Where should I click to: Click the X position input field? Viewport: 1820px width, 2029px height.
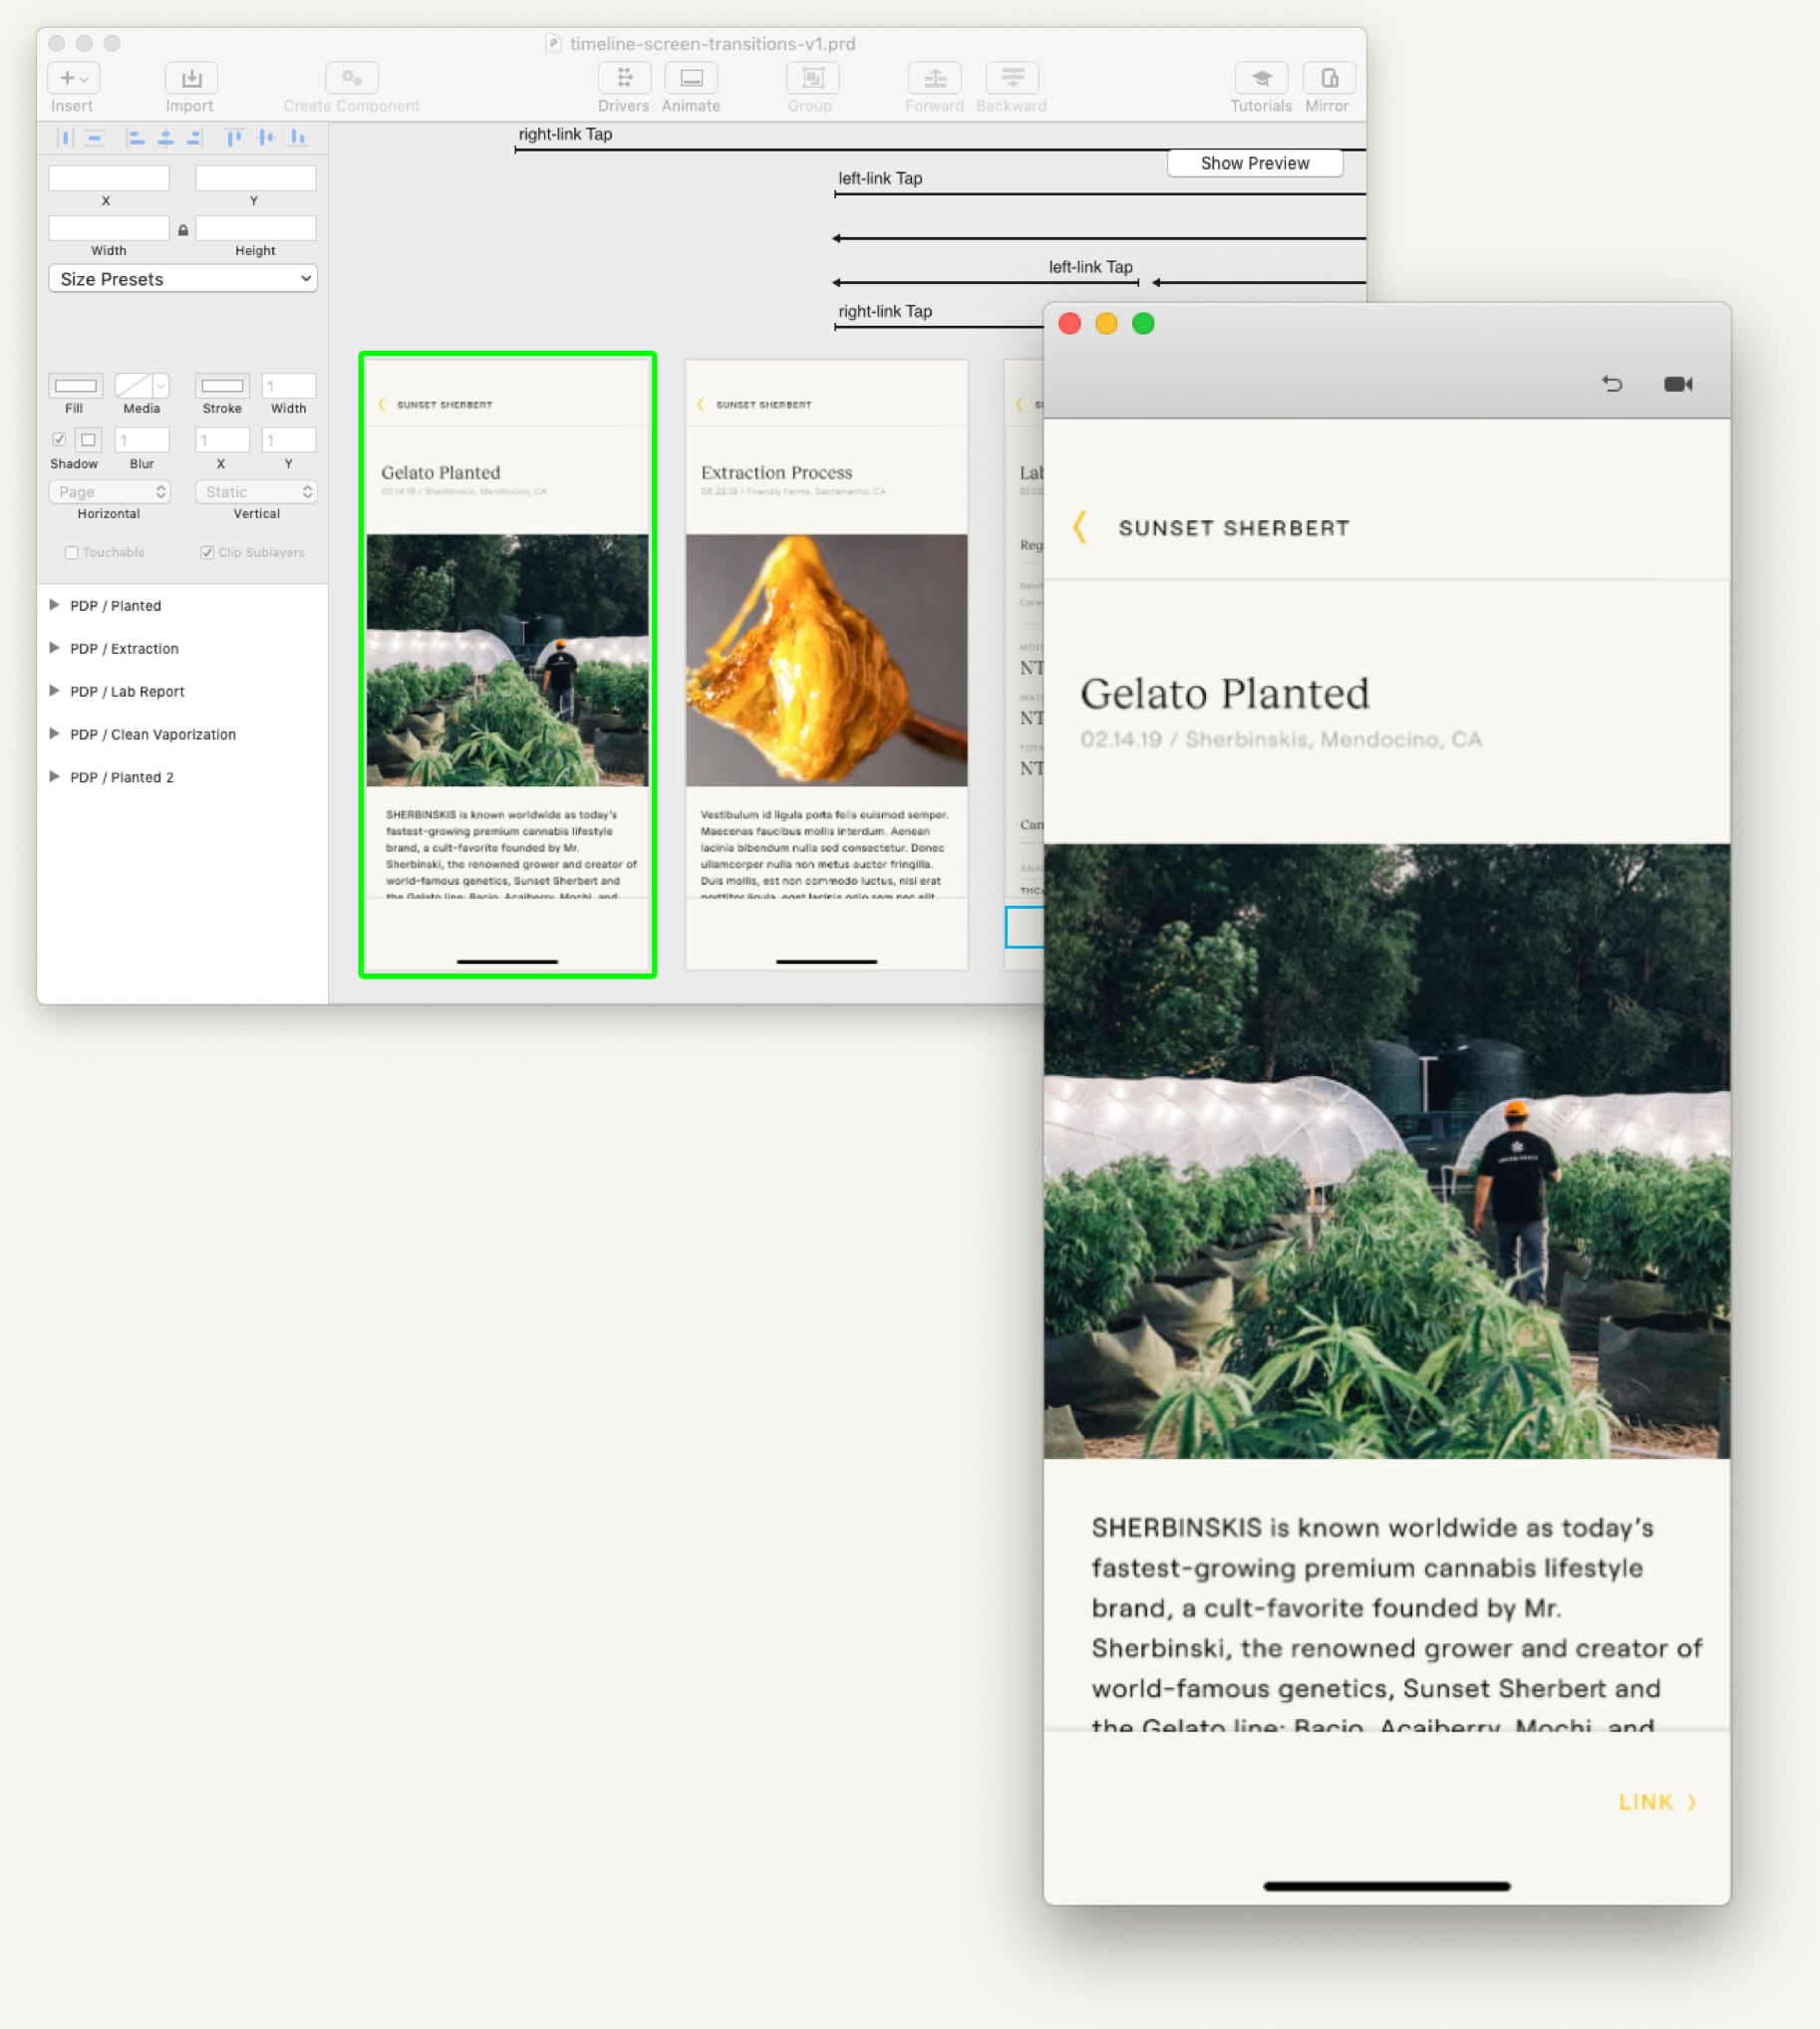109,178
